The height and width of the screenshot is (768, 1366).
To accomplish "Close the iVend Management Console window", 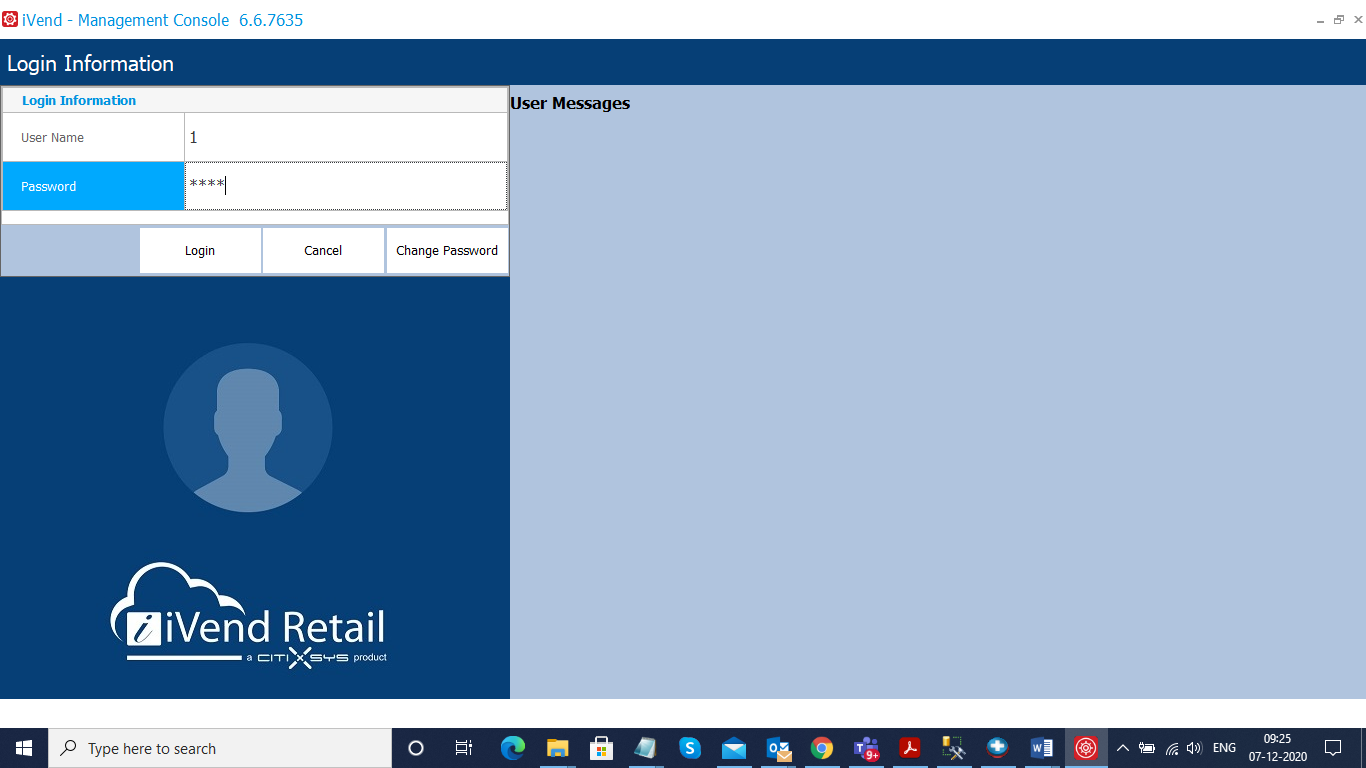I will point(1356,20).
